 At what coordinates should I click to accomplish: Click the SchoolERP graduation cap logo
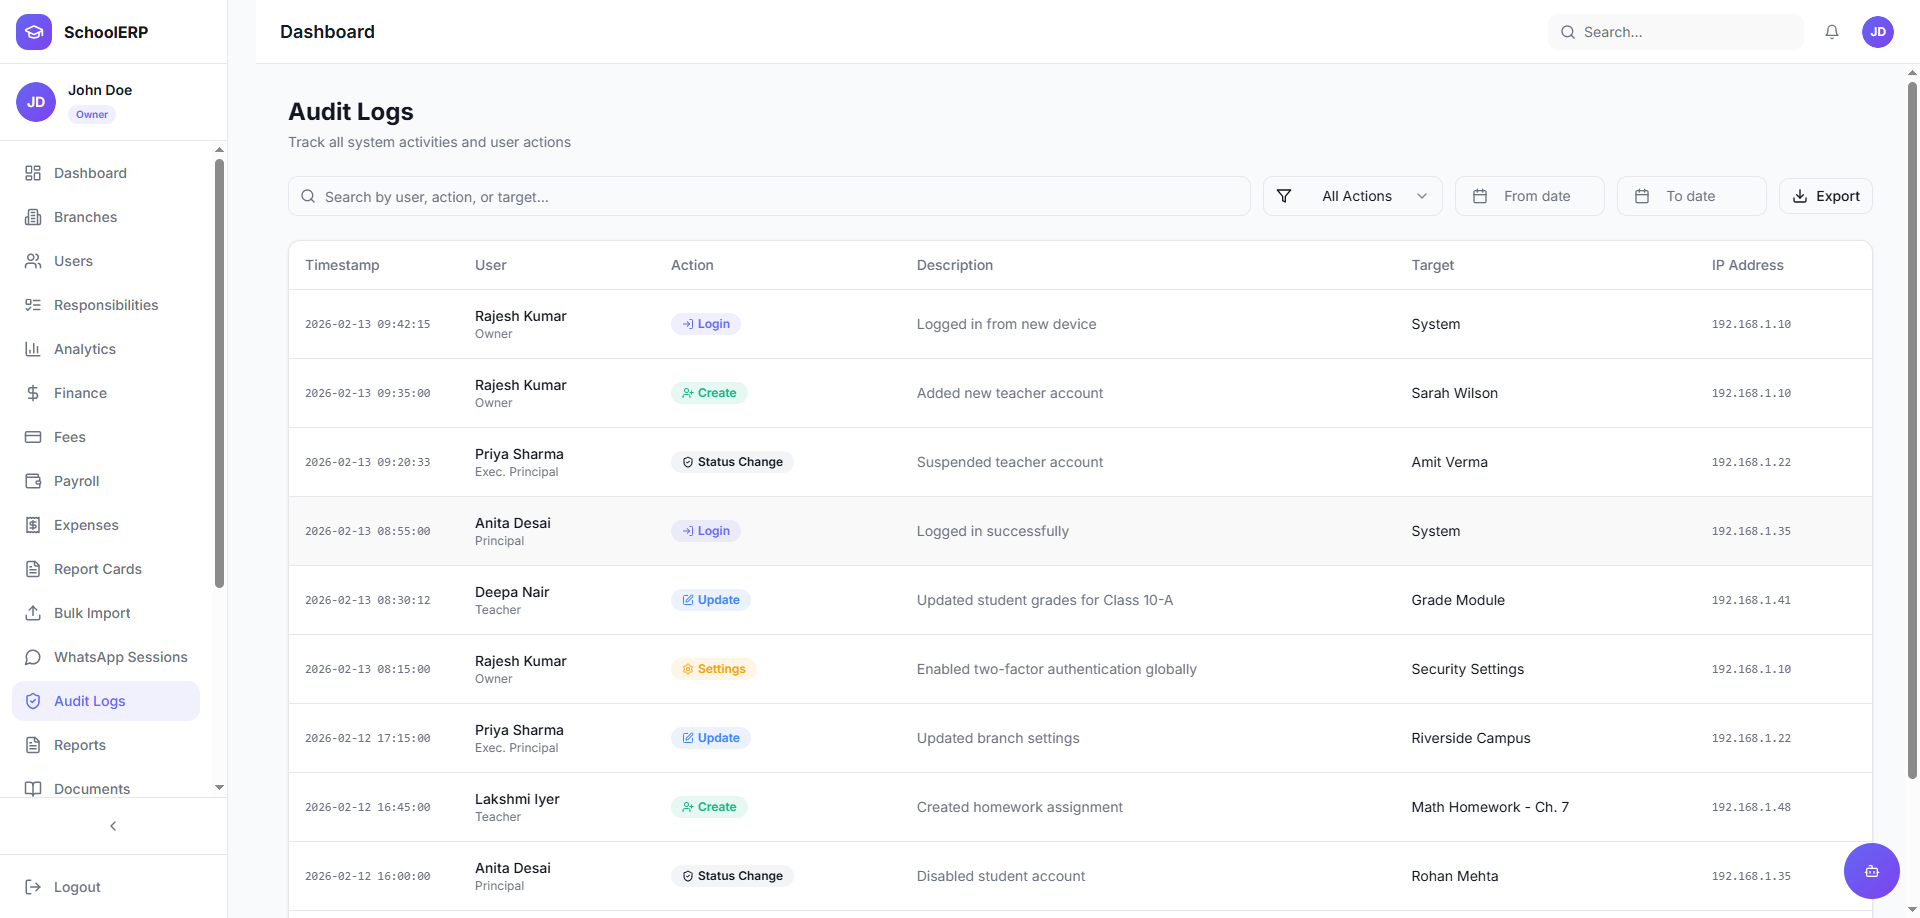(34, 32)
